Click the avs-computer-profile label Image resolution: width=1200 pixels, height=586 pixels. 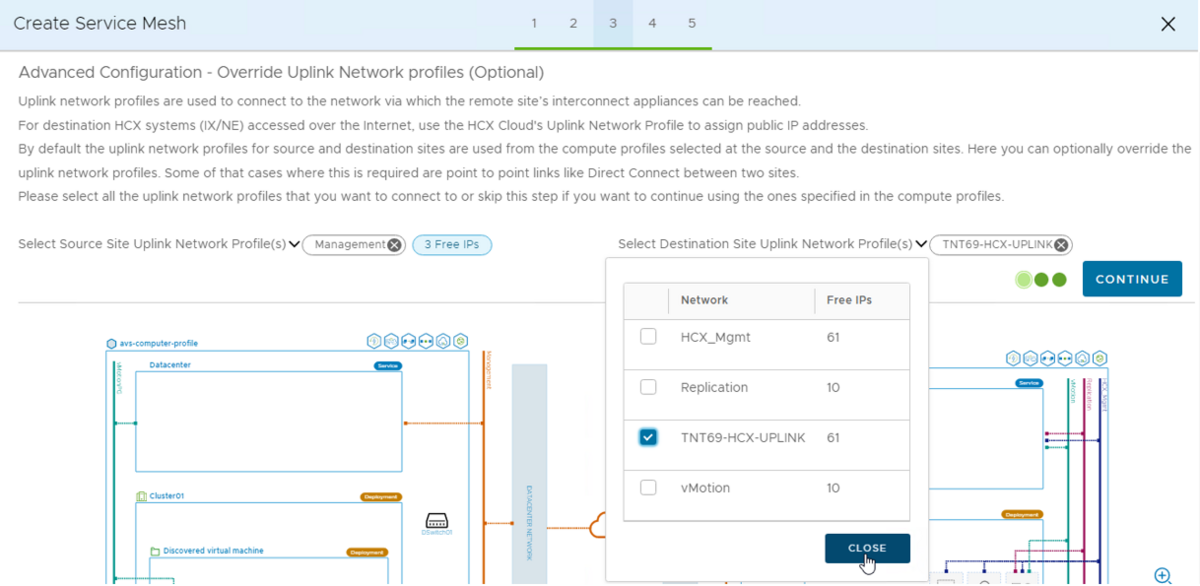[159, 343]
